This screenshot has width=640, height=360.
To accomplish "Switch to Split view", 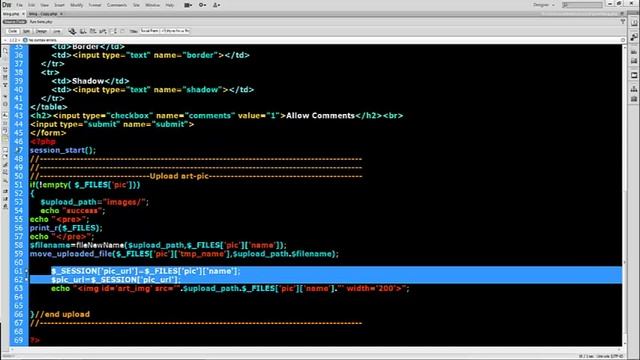I will [x=26, y=31].
